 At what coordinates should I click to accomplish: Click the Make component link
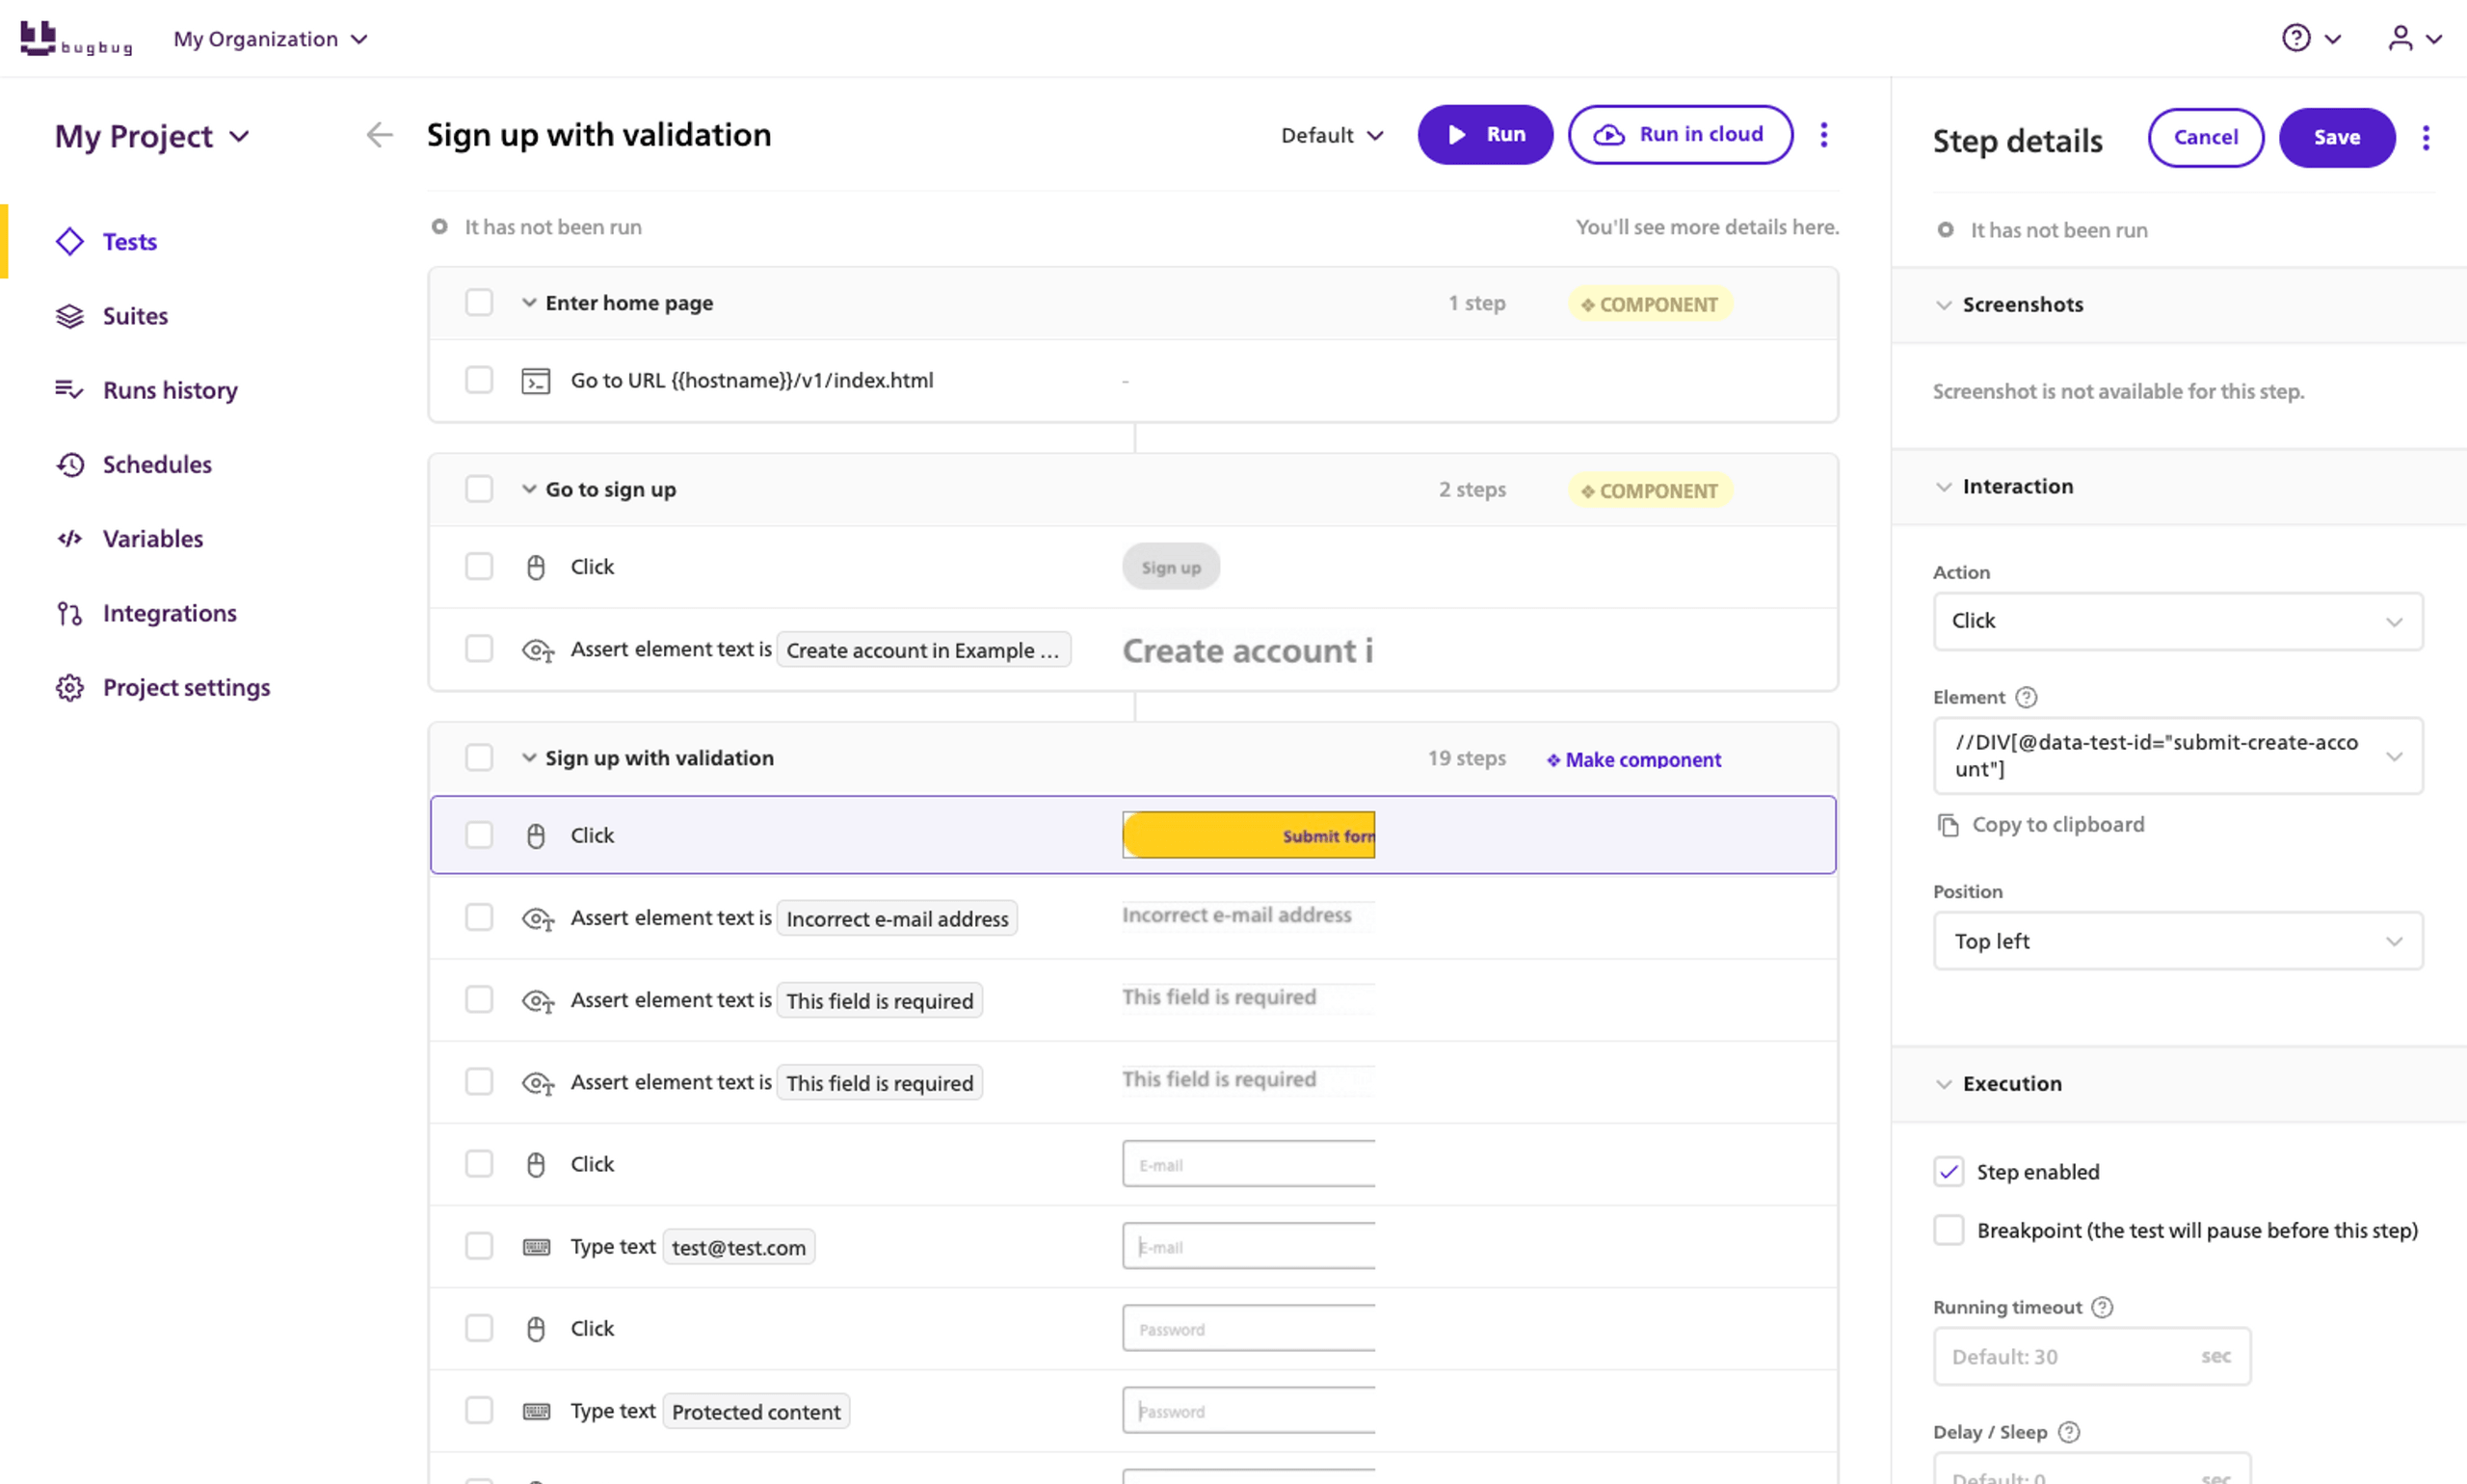(x=1633, y=759)
